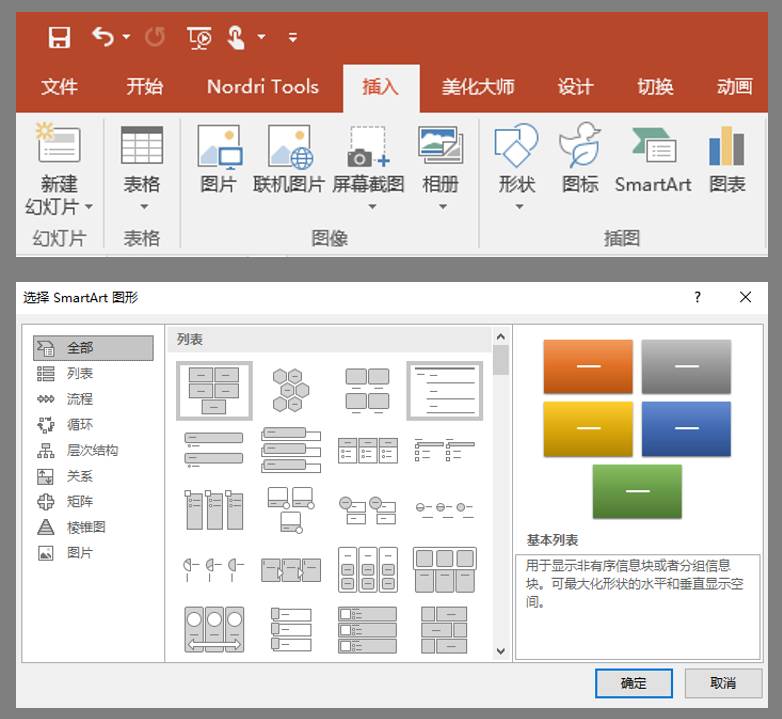Insert a SmartArt graphic from ribbon
The width and height of the screenshot is (782, 719).
point(653,158)
